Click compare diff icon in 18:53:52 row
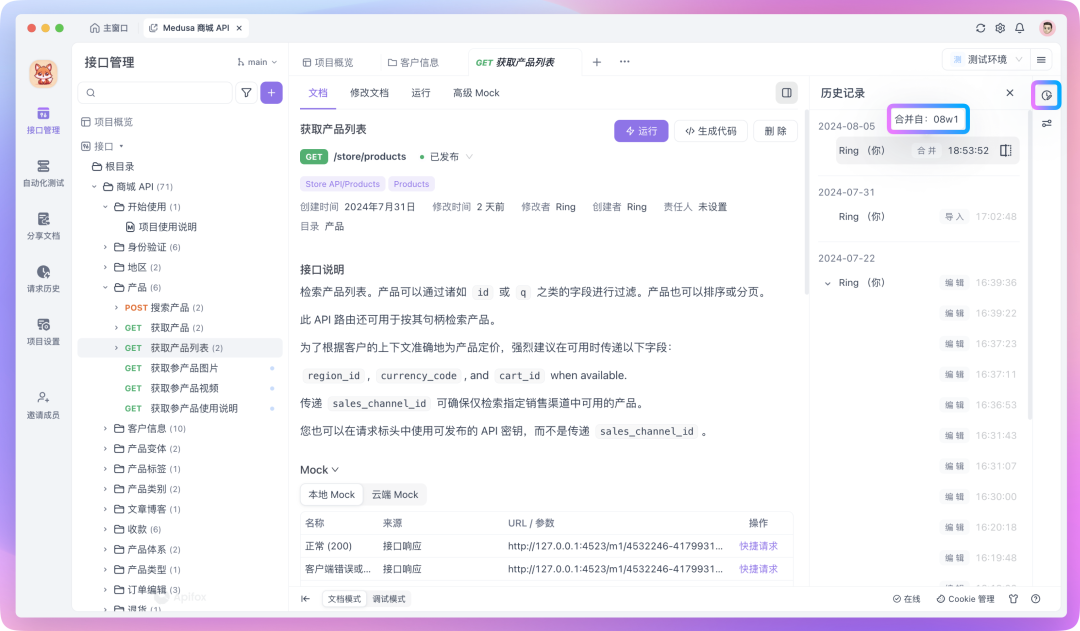This screenshot has width=1080, height=631. [1006, 150]
